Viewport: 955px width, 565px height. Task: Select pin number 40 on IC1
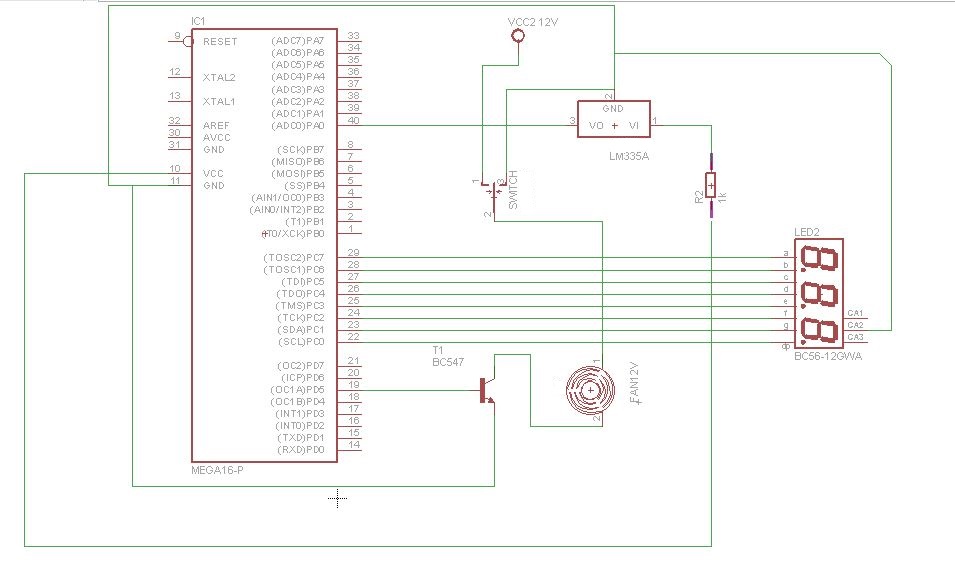click(x=353, y=120)
